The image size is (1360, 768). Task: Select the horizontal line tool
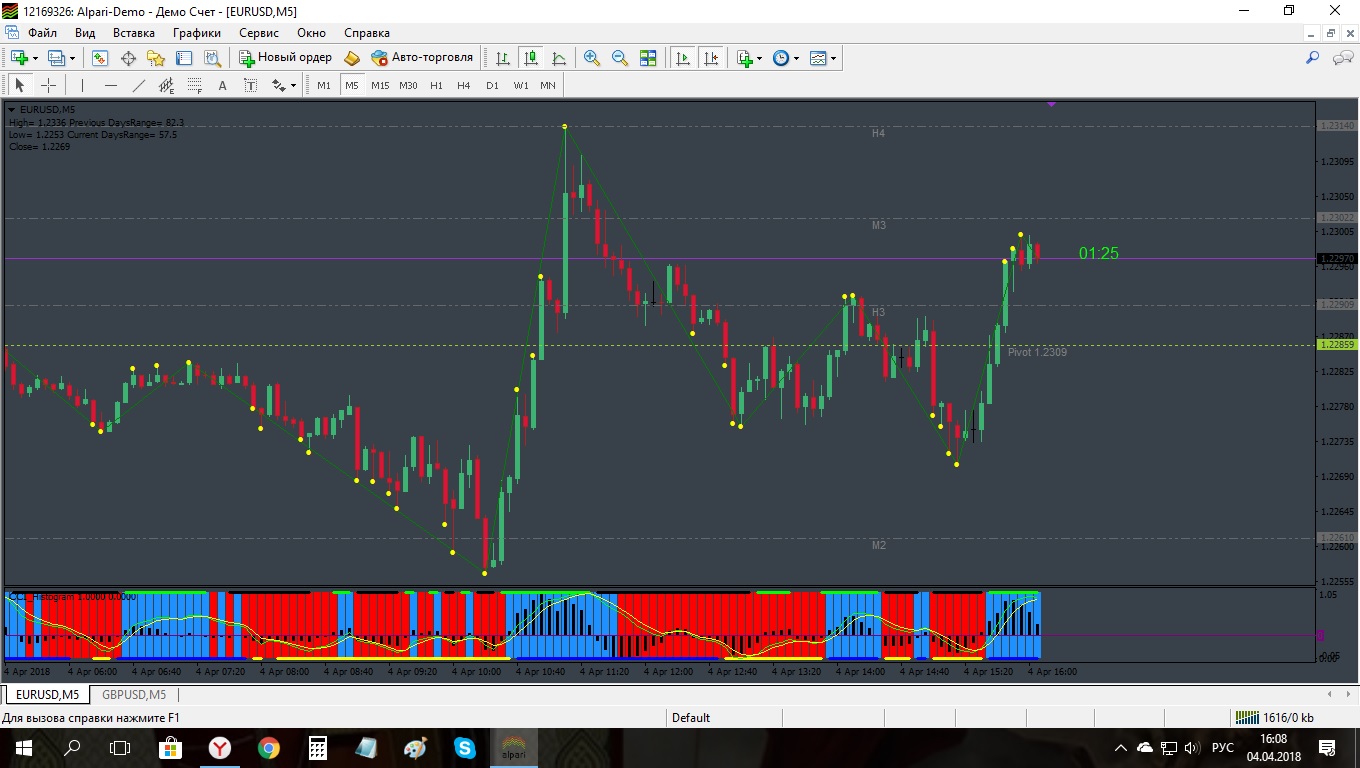[x=111, y=85]
